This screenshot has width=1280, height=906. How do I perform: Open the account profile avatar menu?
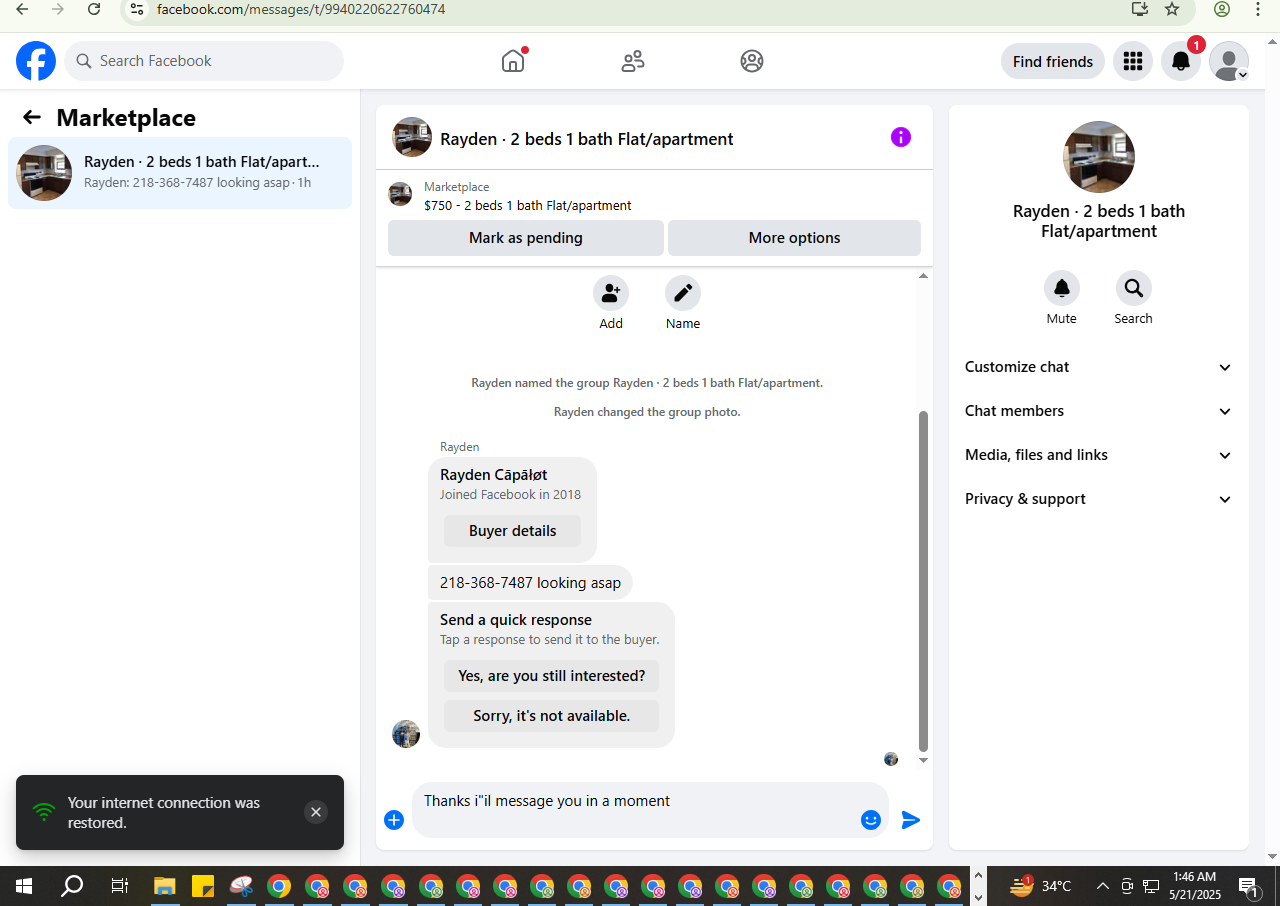click(x=1229, y=61)
